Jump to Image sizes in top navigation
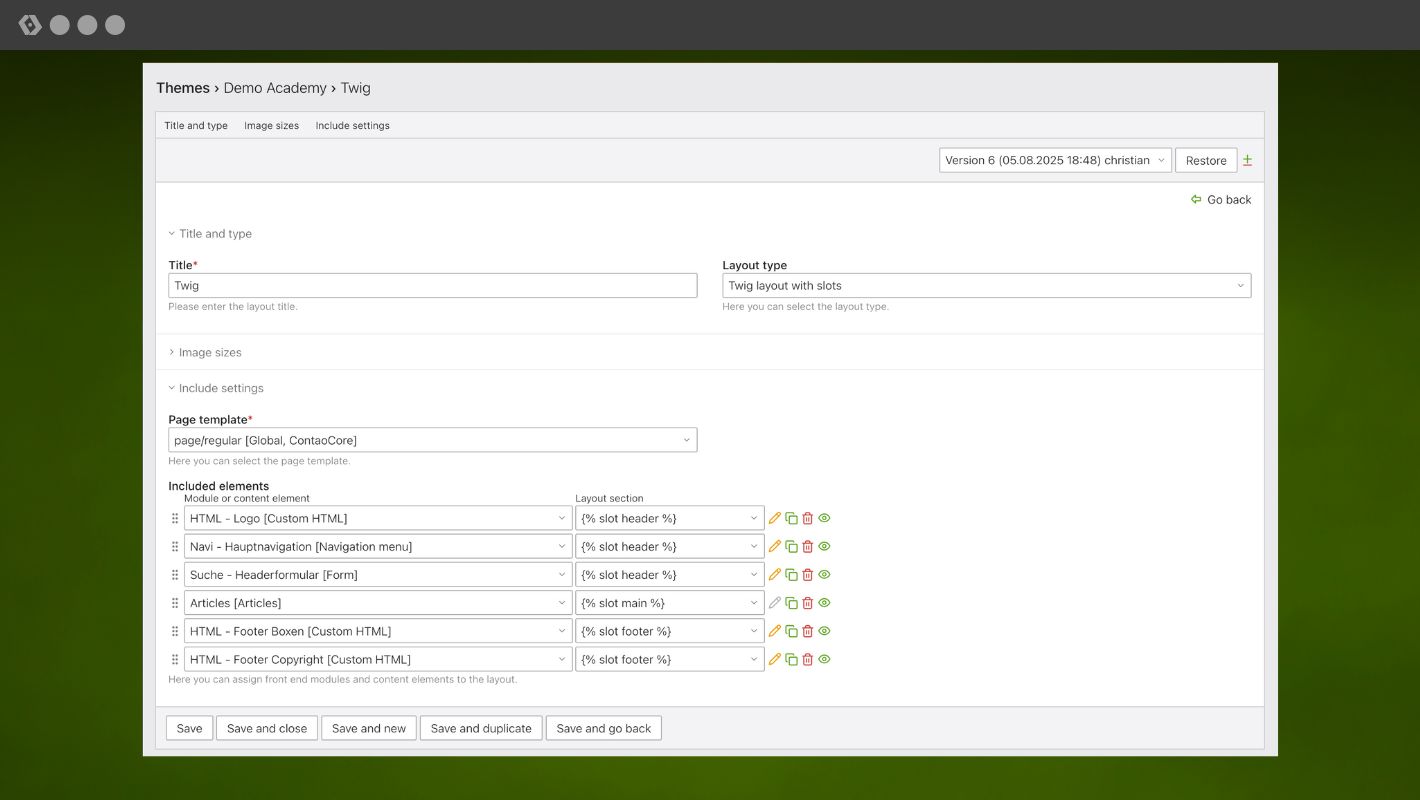 [x=271, y=126]
